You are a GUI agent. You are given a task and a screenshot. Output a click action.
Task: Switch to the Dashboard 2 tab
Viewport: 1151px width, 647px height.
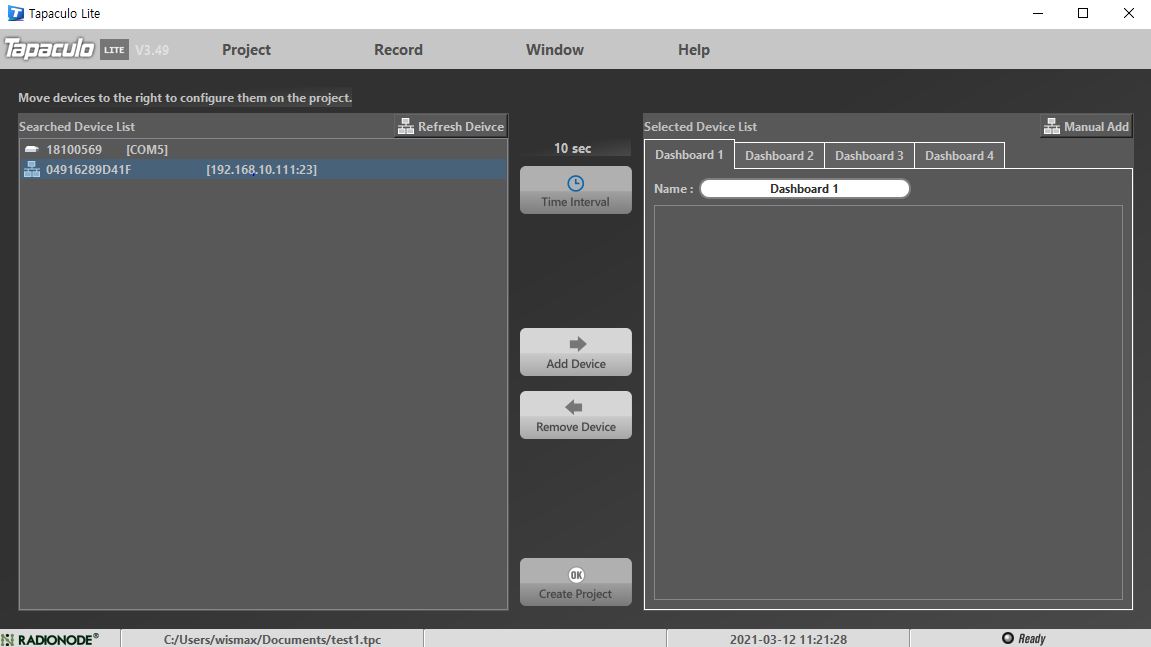click(x=779, y=156)
